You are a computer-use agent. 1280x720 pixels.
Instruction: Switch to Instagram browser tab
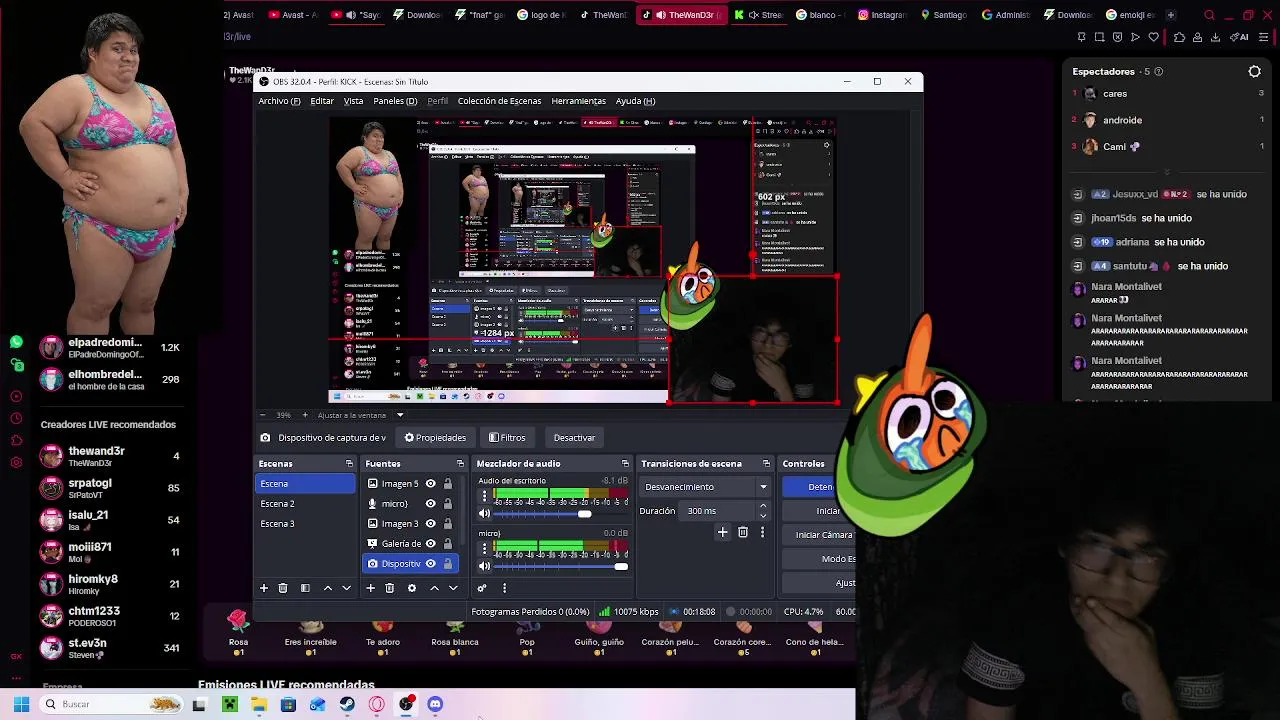[882, 15]
